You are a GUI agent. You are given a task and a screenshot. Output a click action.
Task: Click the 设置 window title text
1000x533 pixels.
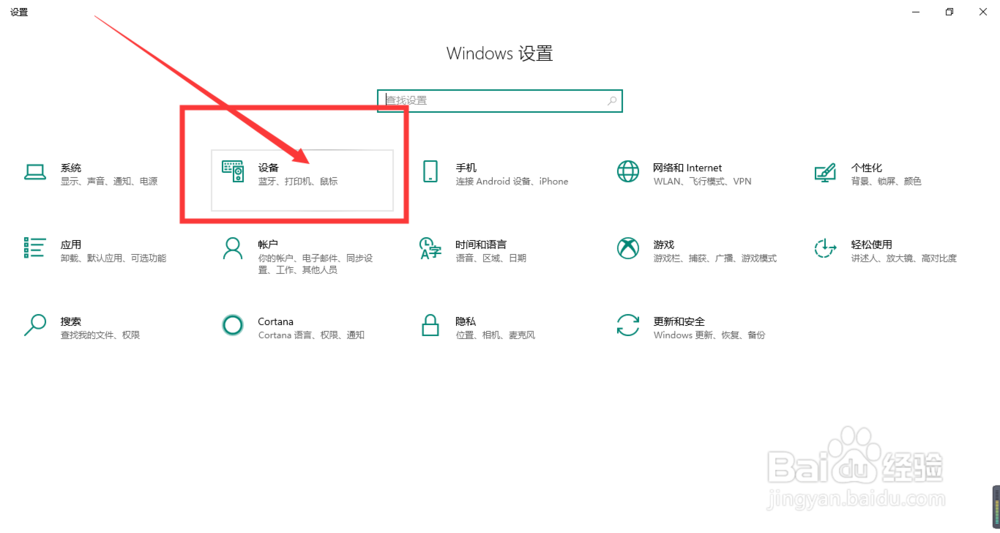(x=19, y=12)
